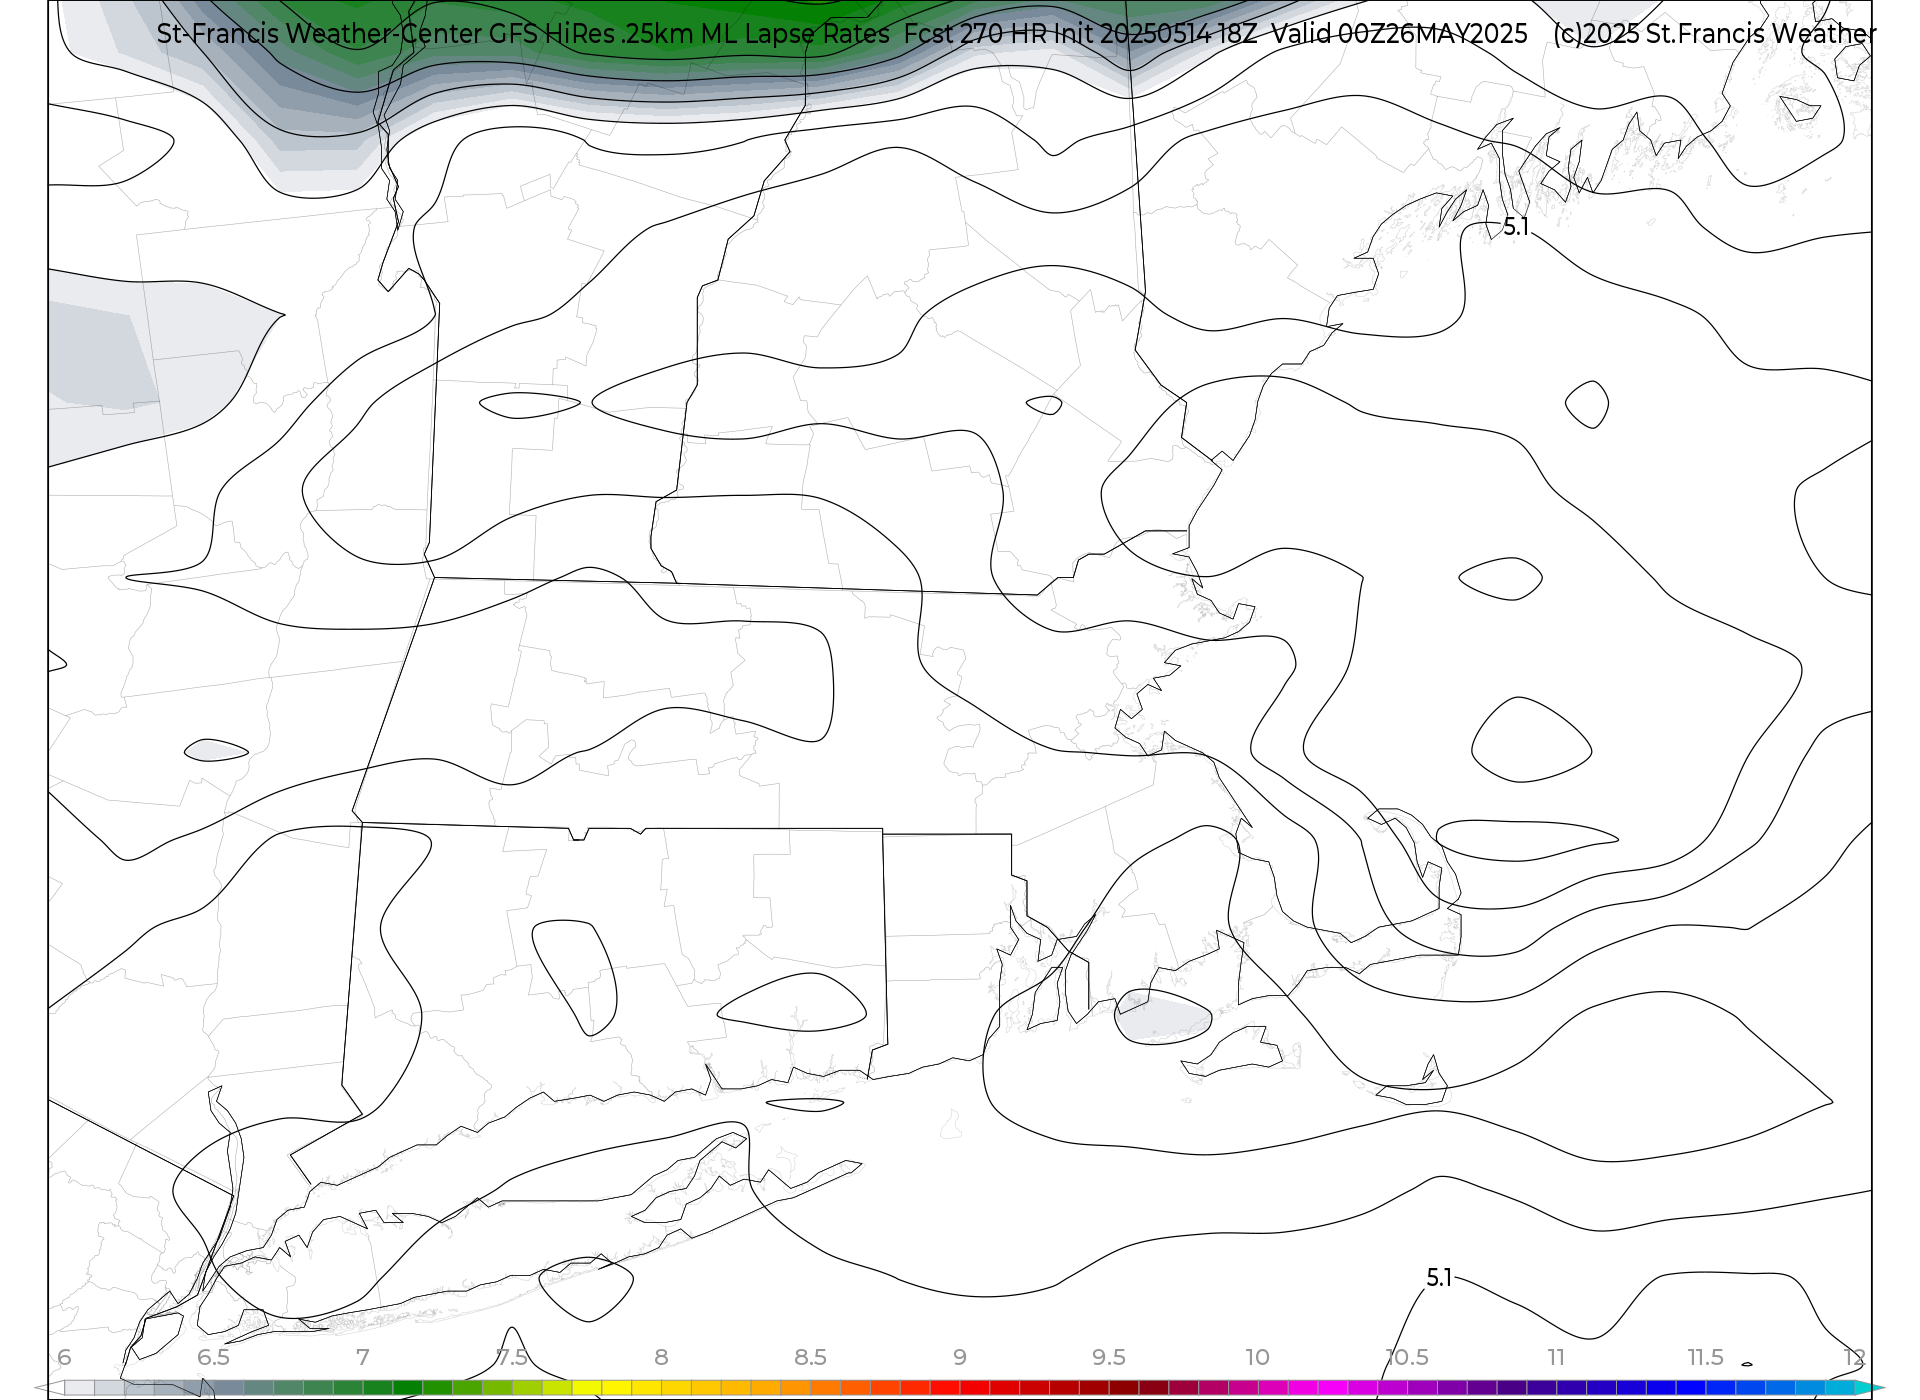Click the dark green segment of the color bar
Viewport: 1920px width, 1400px height.
click(408, 1388)
